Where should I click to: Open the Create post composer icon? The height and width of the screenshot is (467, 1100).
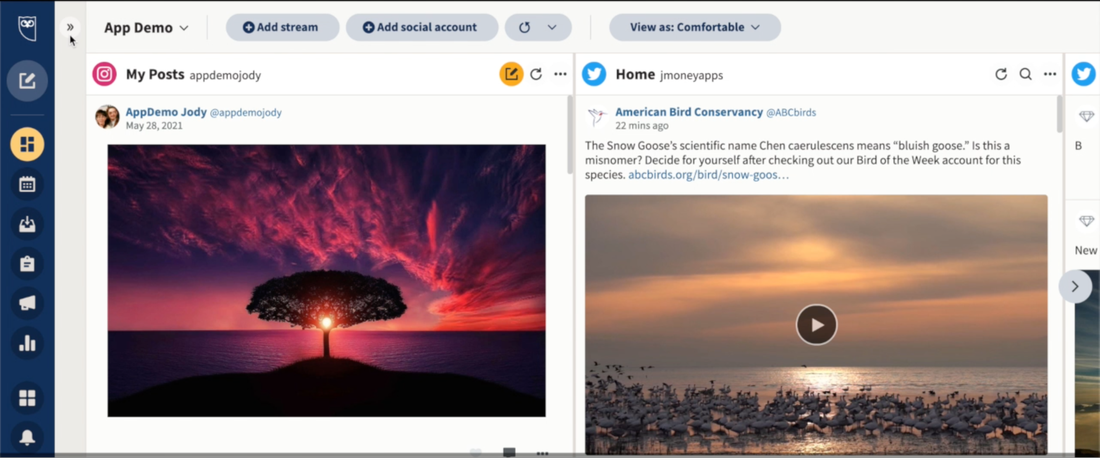click(27, 81)
